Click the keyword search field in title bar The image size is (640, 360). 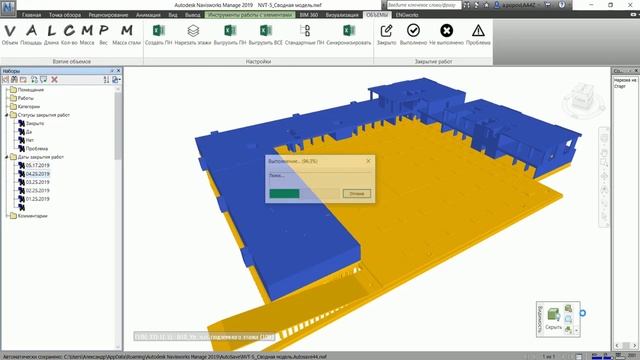click(423, 5)
